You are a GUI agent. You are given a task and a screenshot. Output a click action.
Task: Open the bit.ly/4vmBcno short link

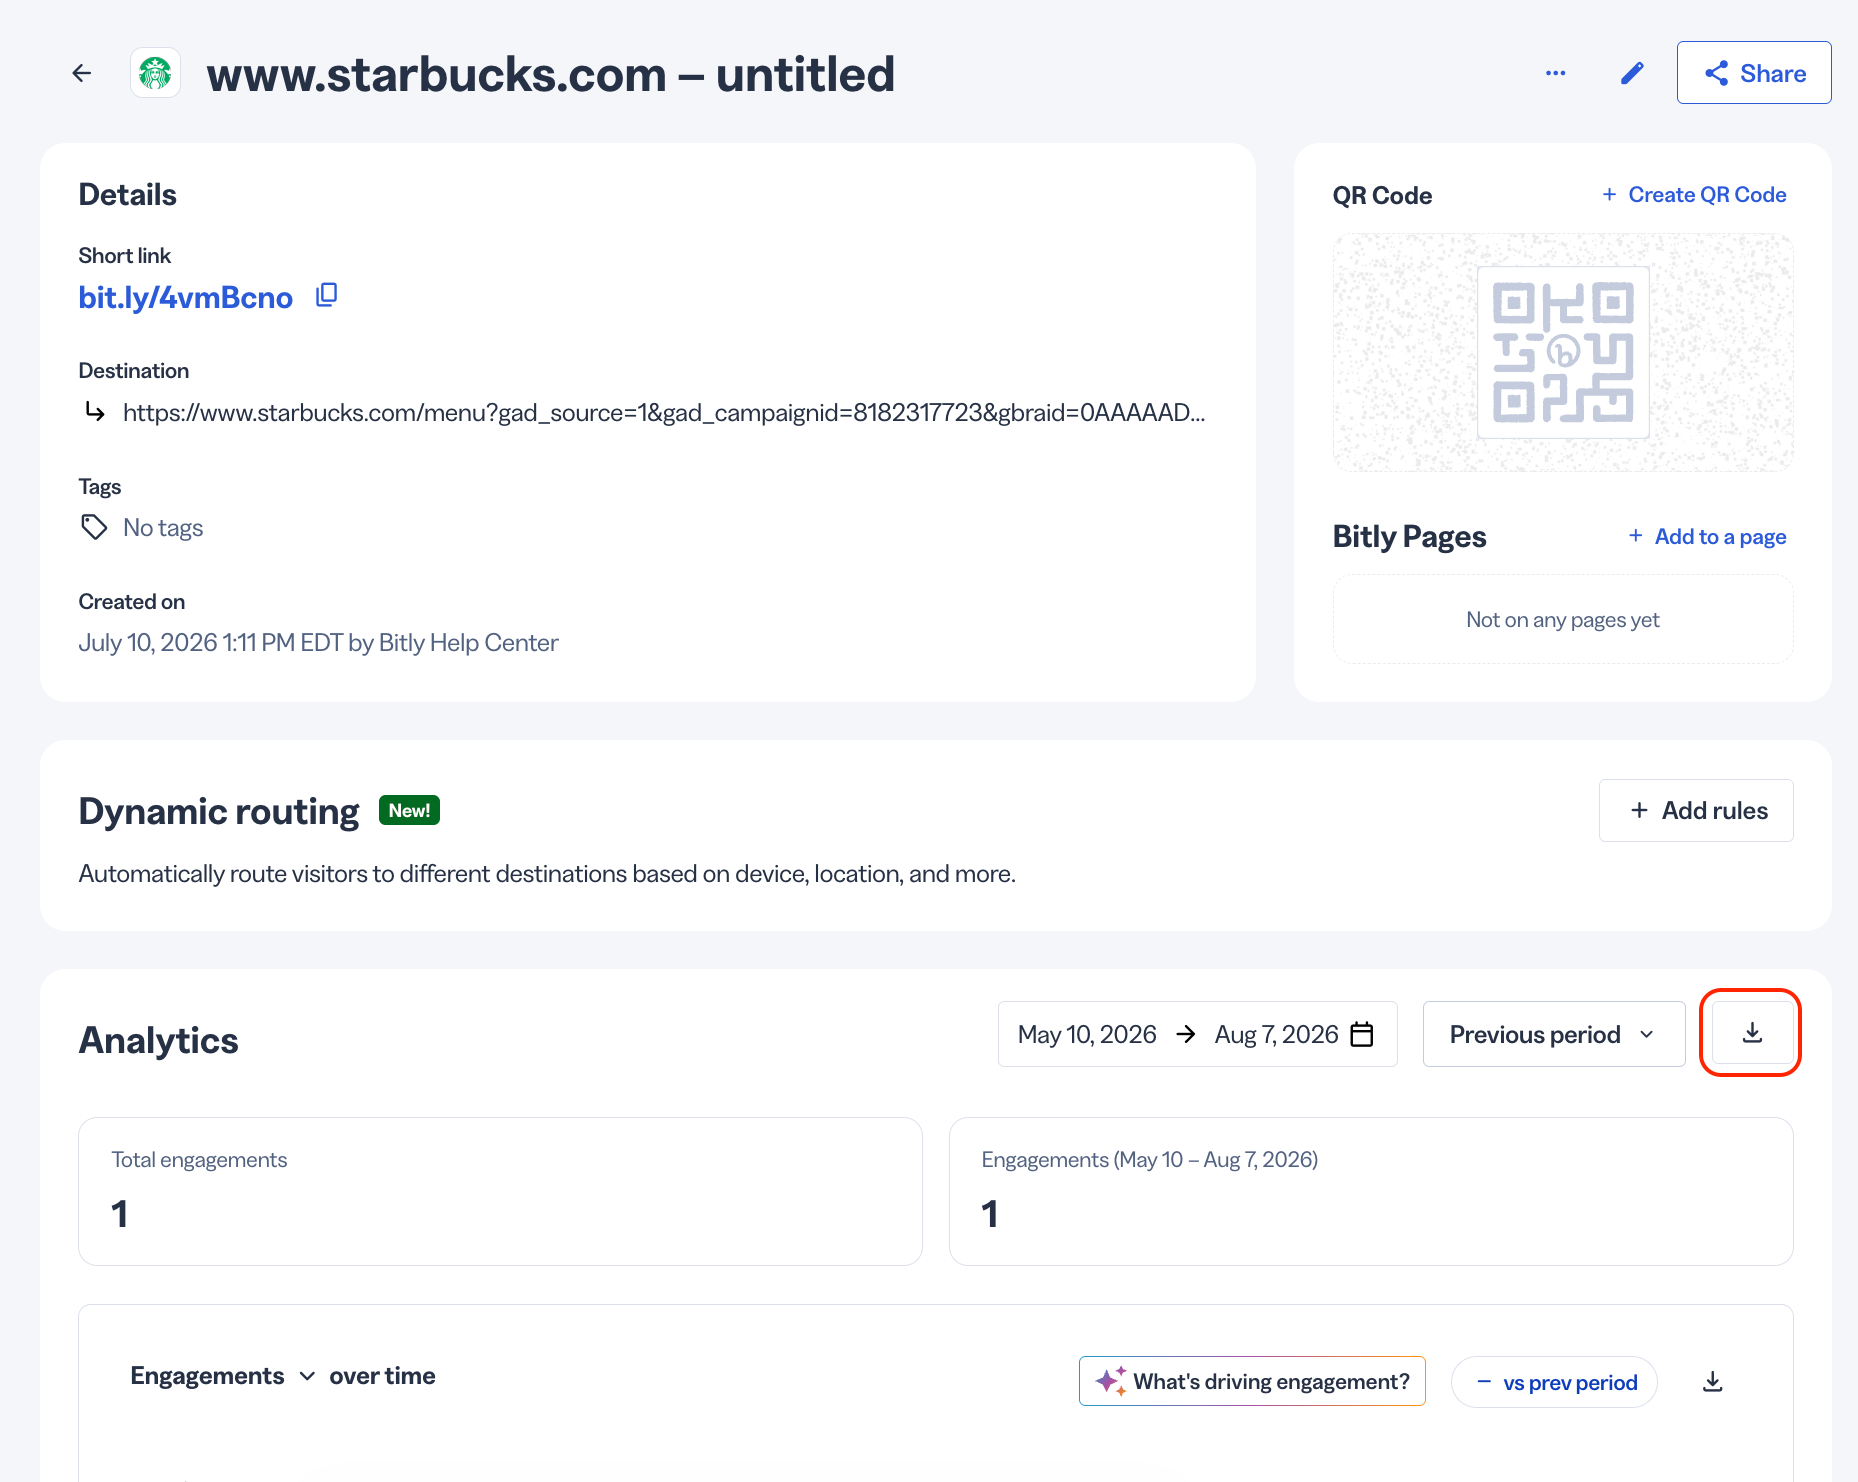tap(186, 297)
